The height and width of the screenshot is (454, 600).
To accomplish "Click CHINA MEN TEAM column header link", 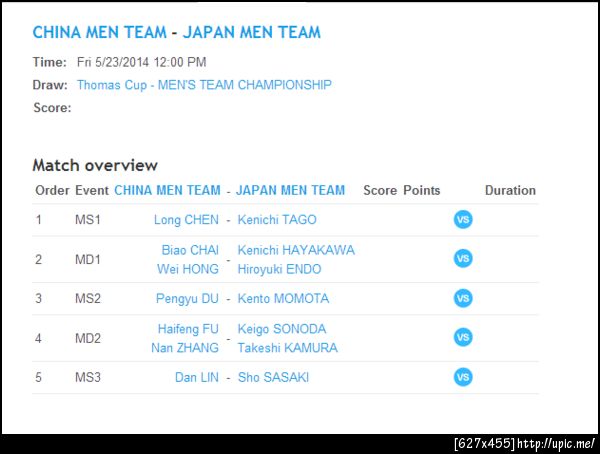I will (x=167, y=190).
